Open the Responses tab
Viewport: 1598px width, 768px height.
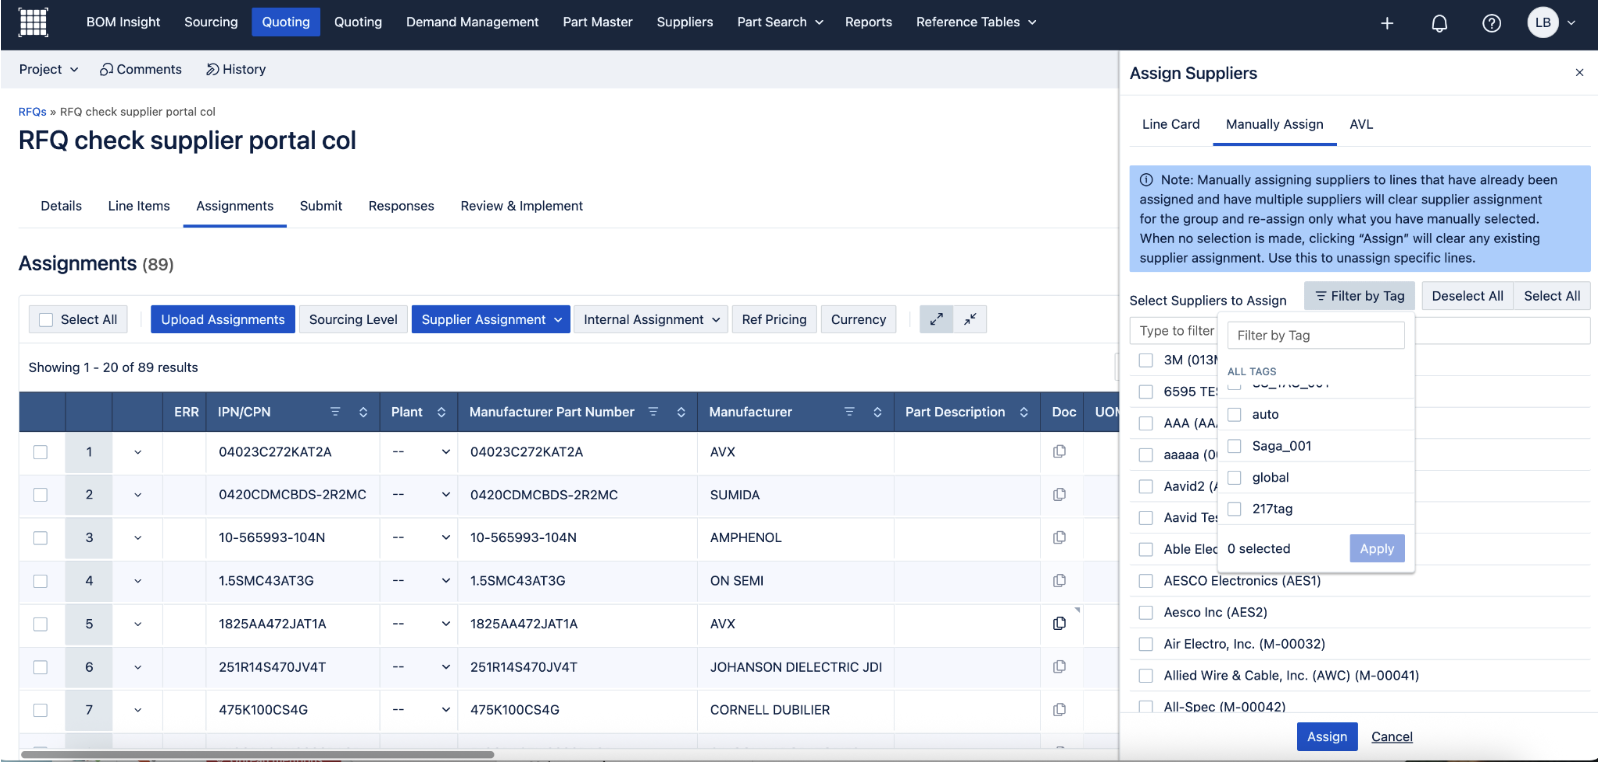(x=401, y=206)
